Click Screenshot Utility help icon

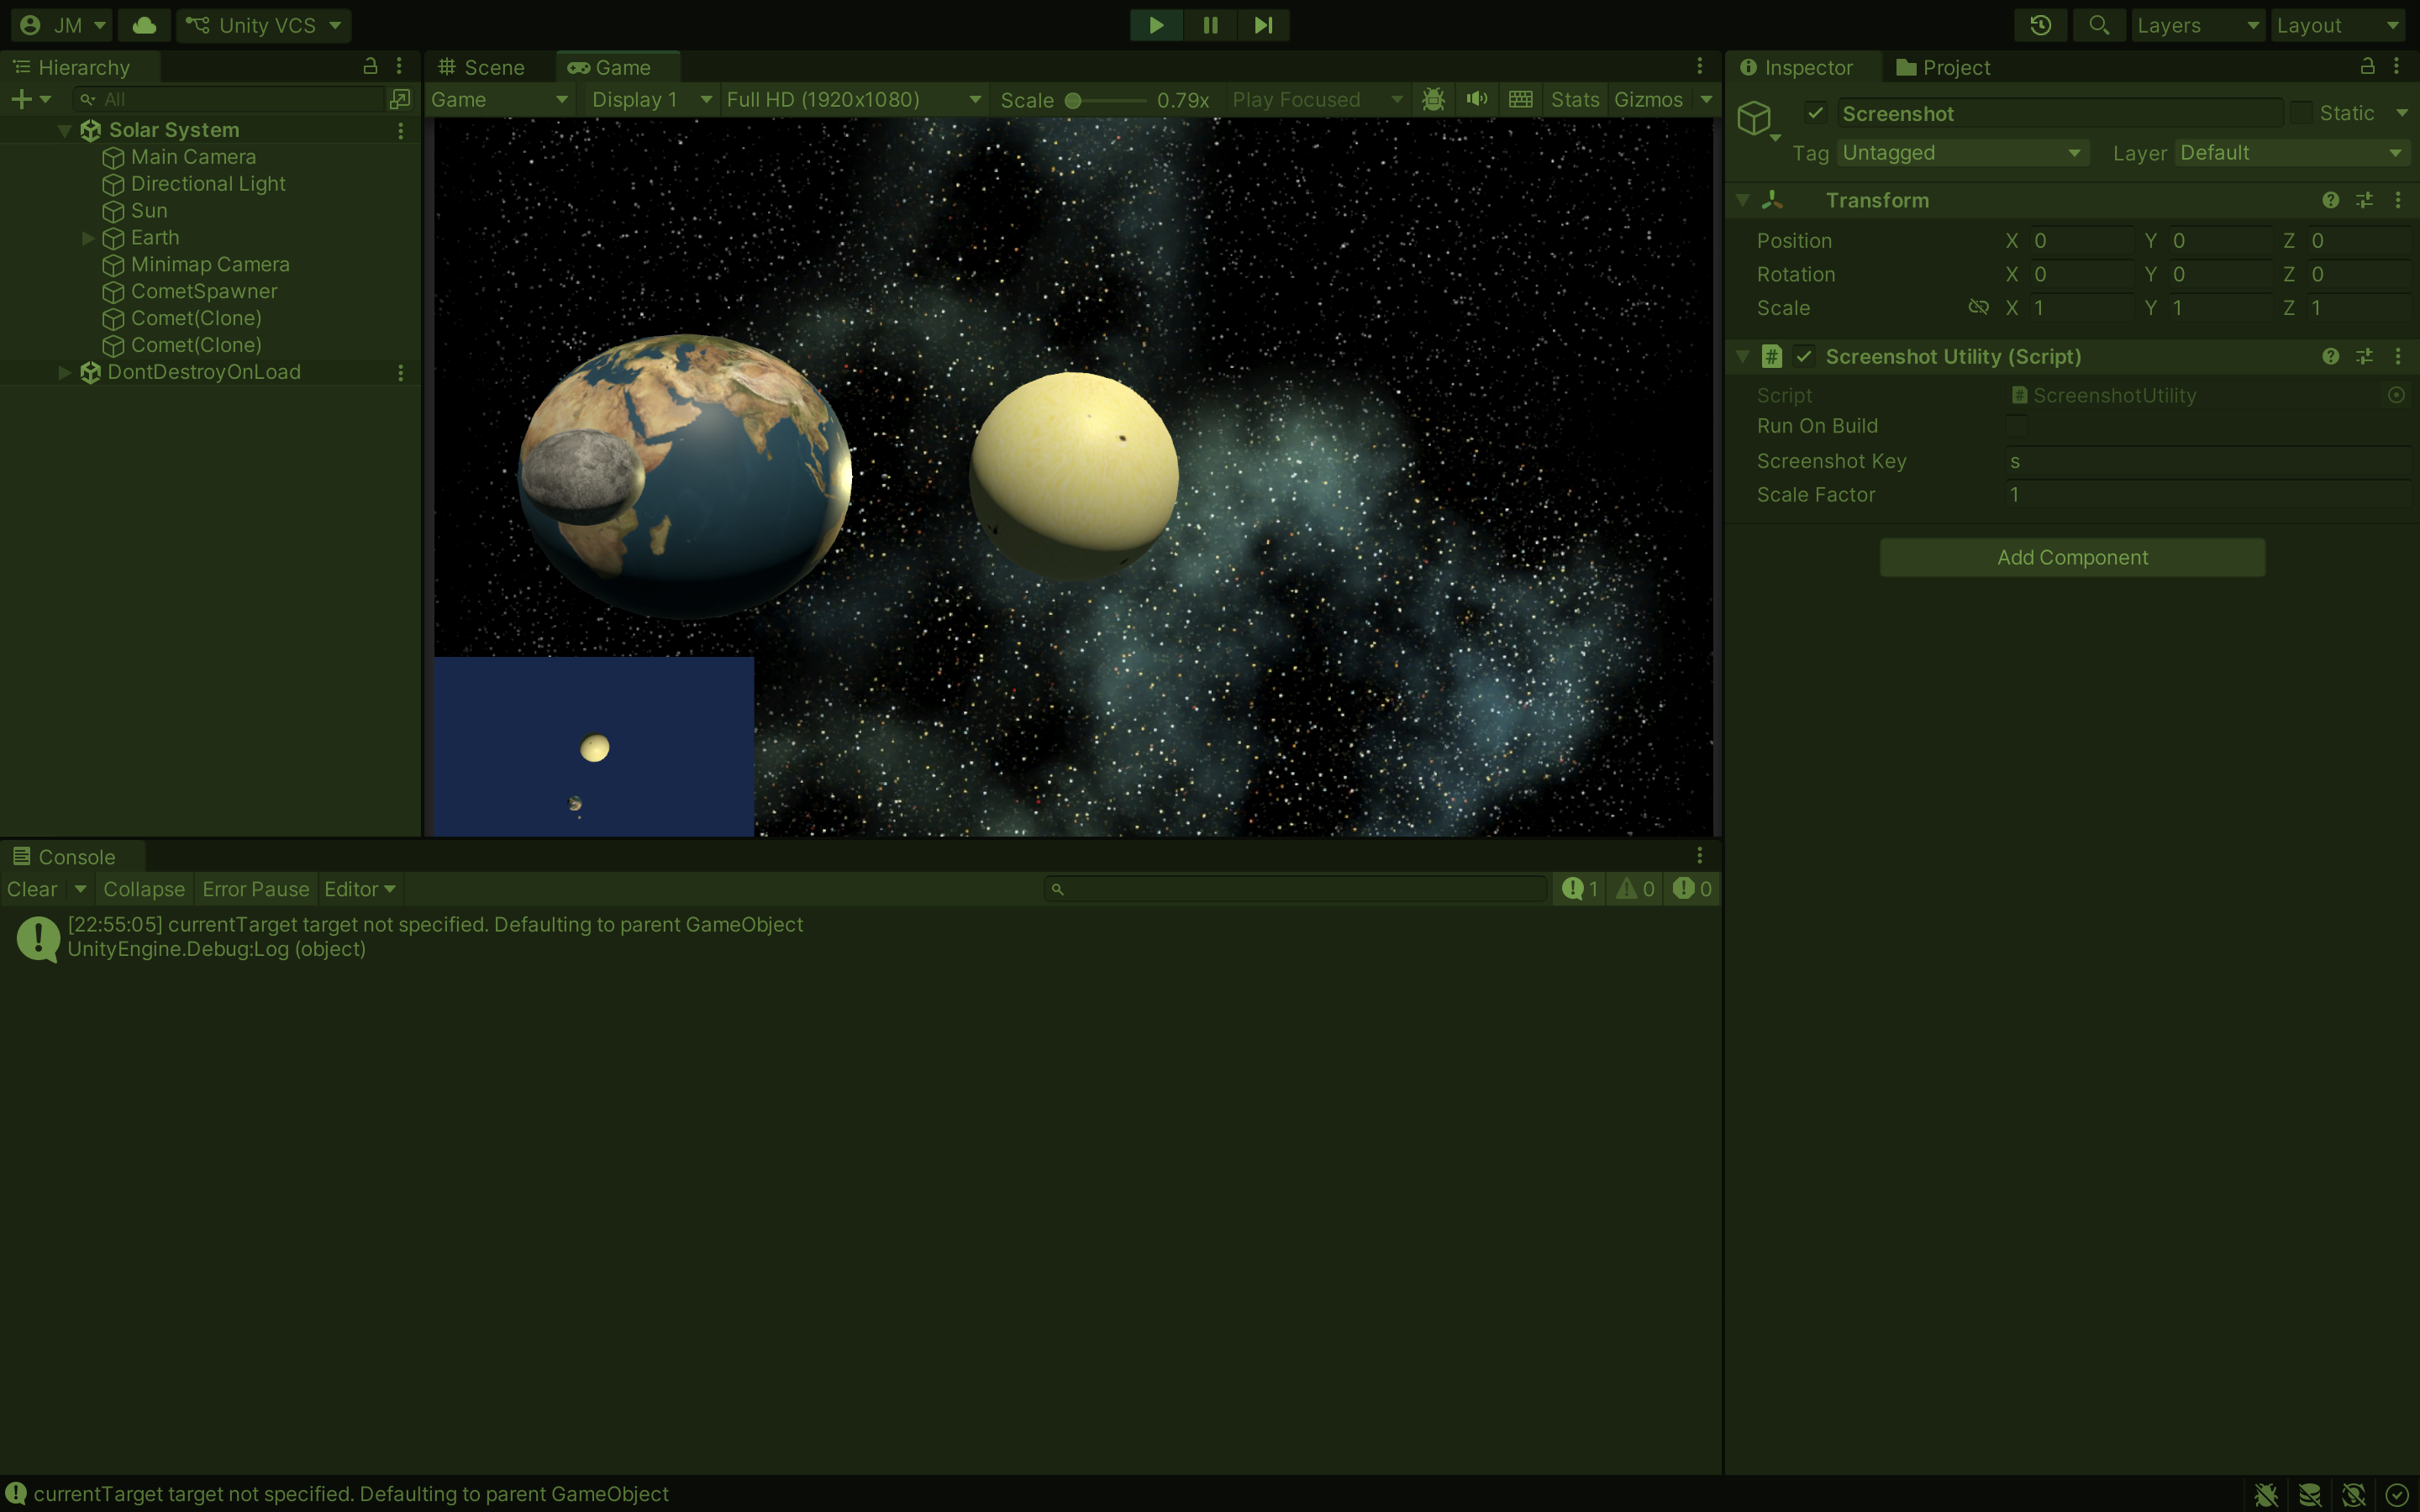[x=2330, y=356]
